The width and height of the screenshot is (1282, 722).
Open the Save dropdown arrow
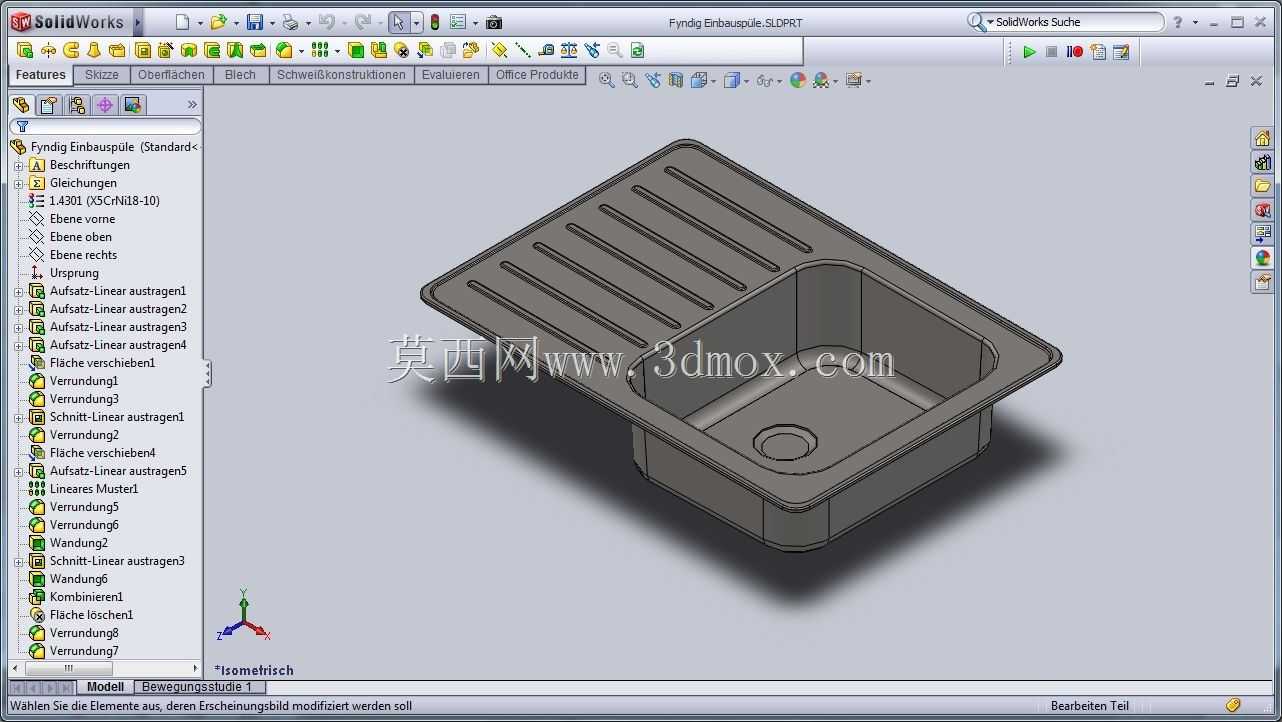coord(272,23)
